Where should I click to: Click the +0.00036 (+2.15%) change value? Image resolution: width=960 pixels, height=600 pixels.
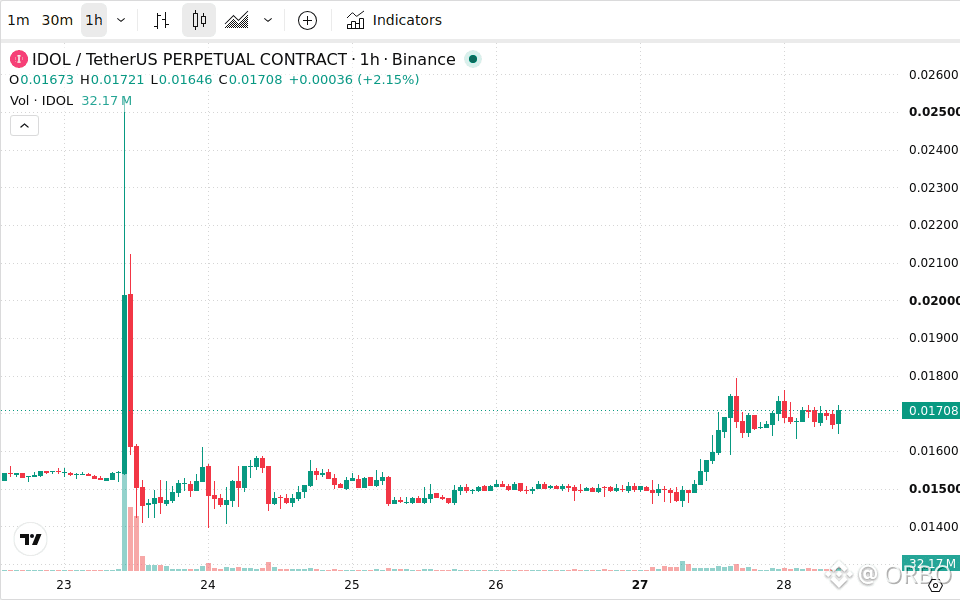pos(354,80)
